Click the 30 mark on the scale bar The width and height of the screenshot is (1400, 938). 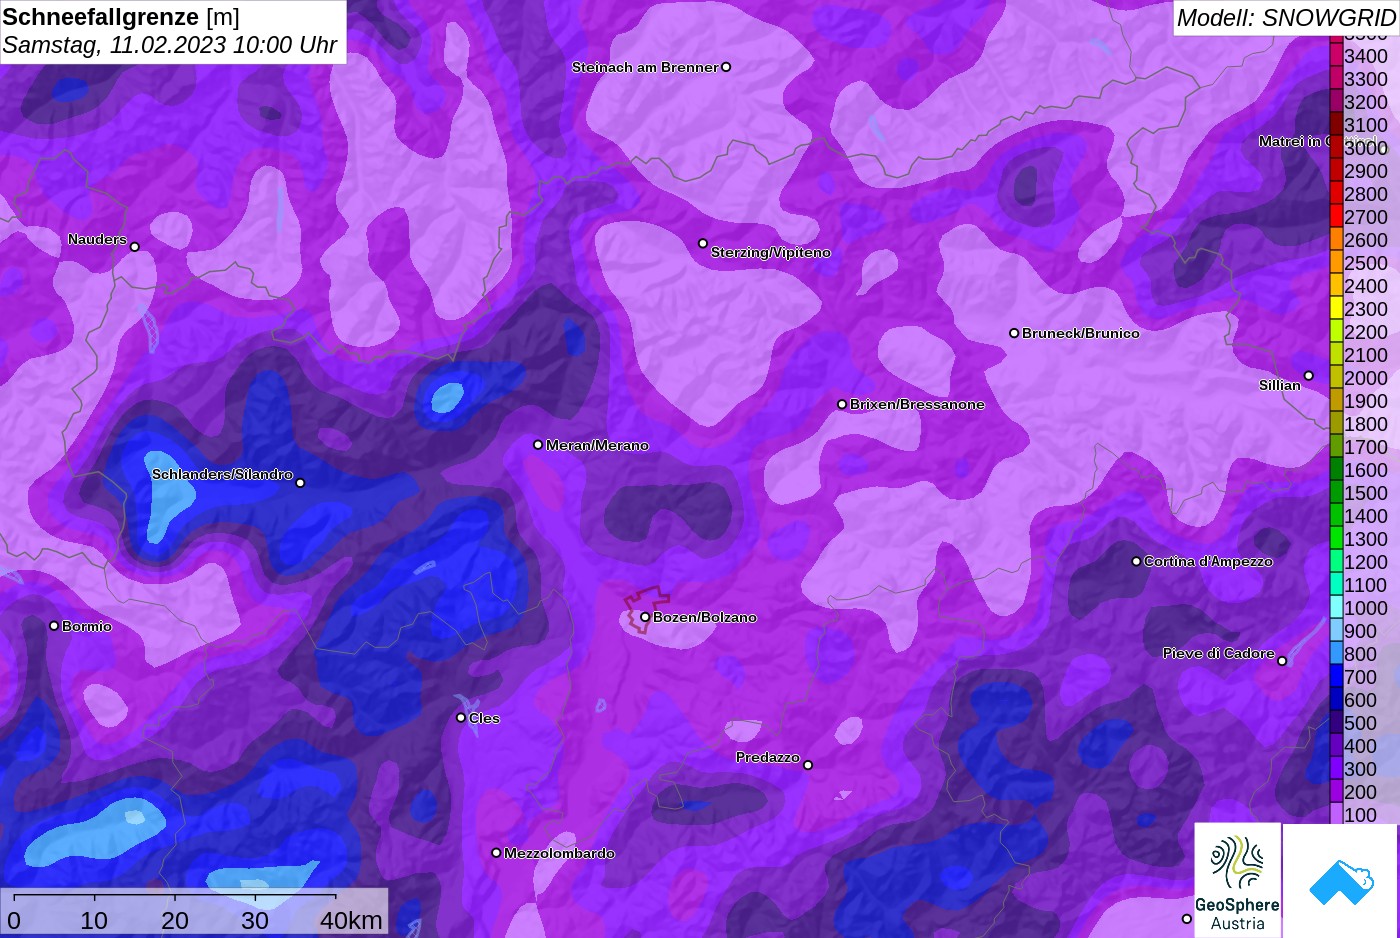tap(255, 920)
